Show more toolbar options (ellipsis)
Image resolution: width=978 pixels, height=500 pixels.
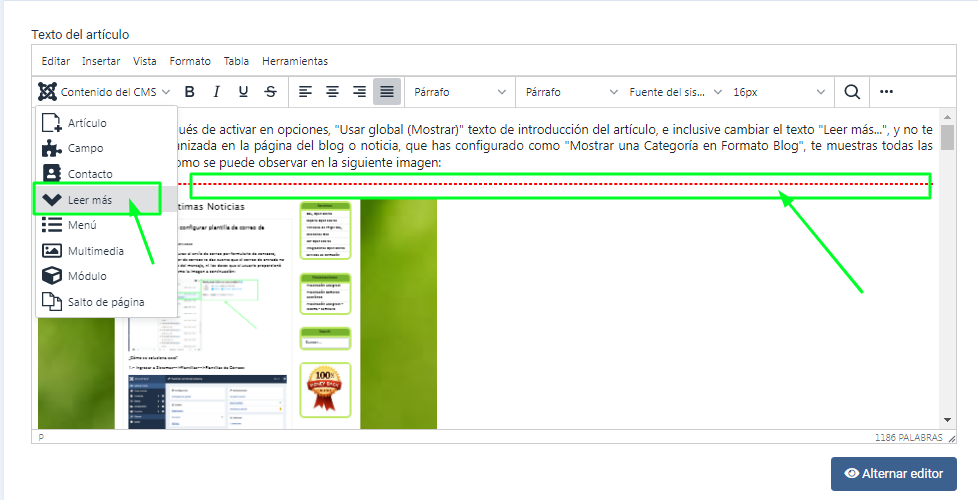point(886,92)
